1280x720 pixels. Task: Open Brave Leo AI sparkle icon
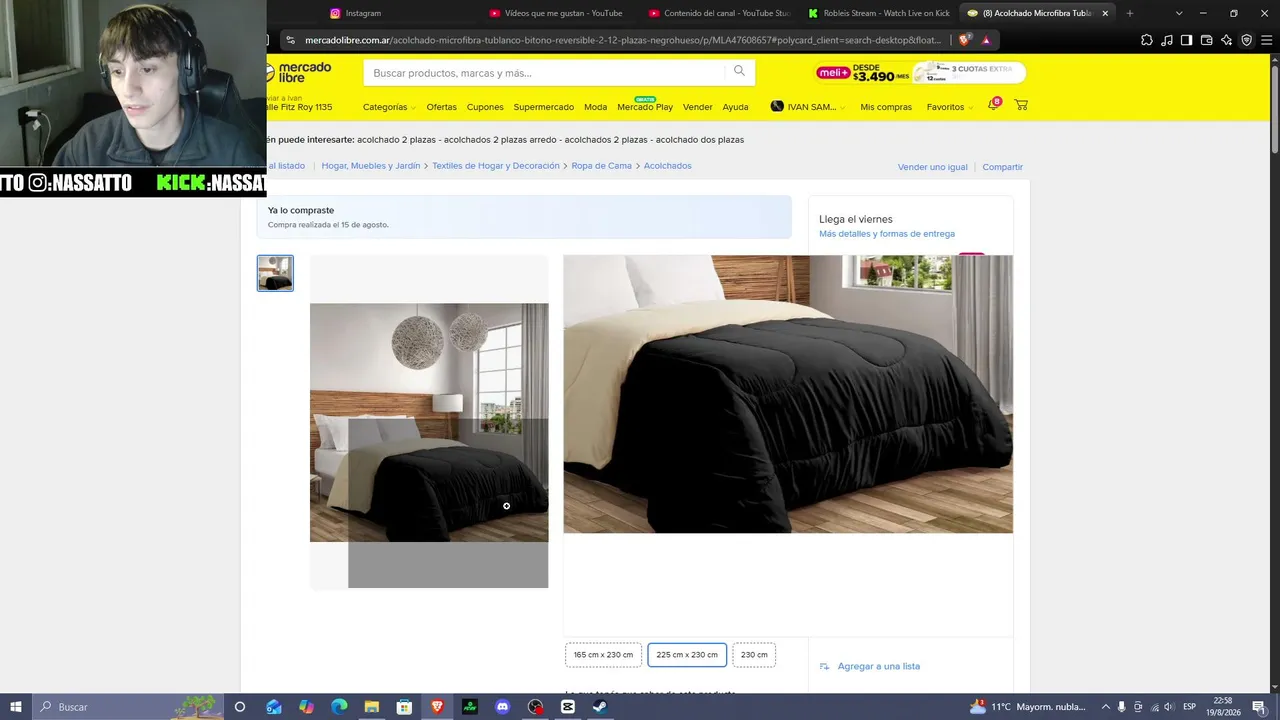(1226, 40)
